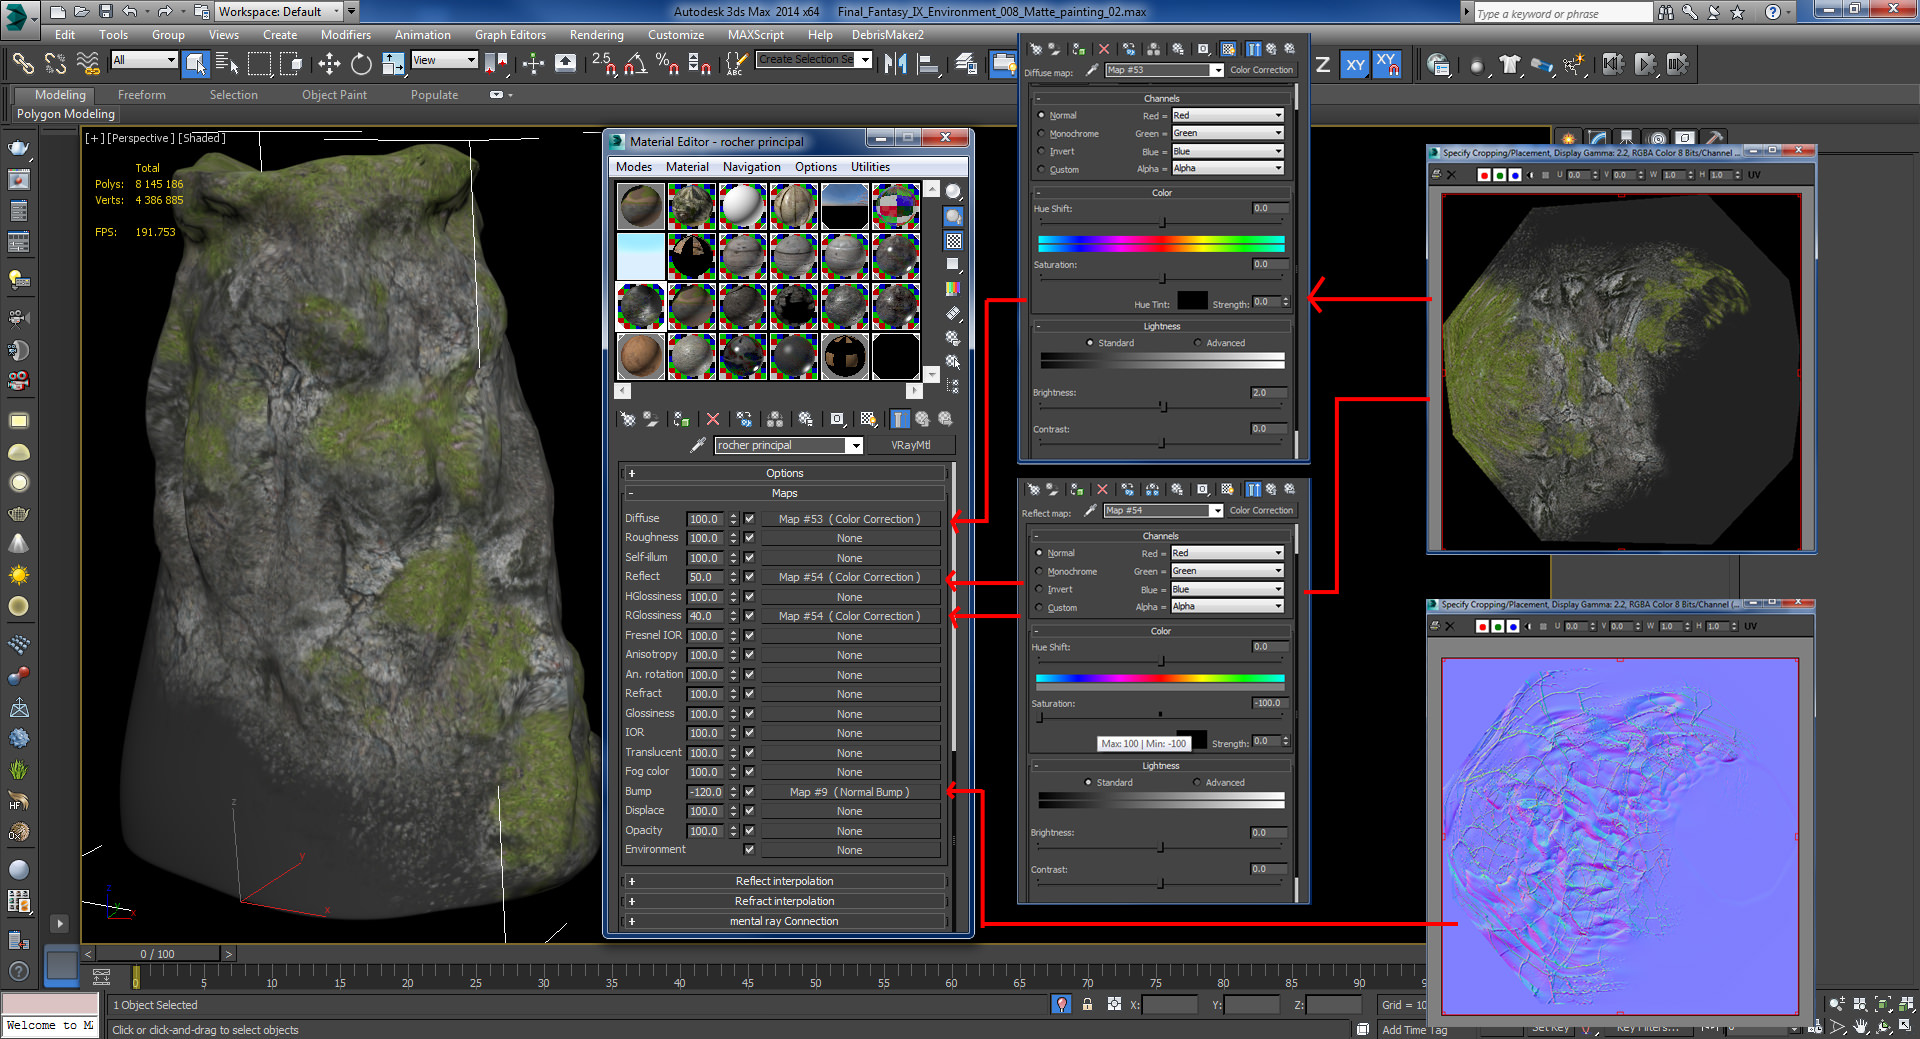Toggle Environment map checkbox
Screen dimensions: 1920x1039
tap(749, 850)
